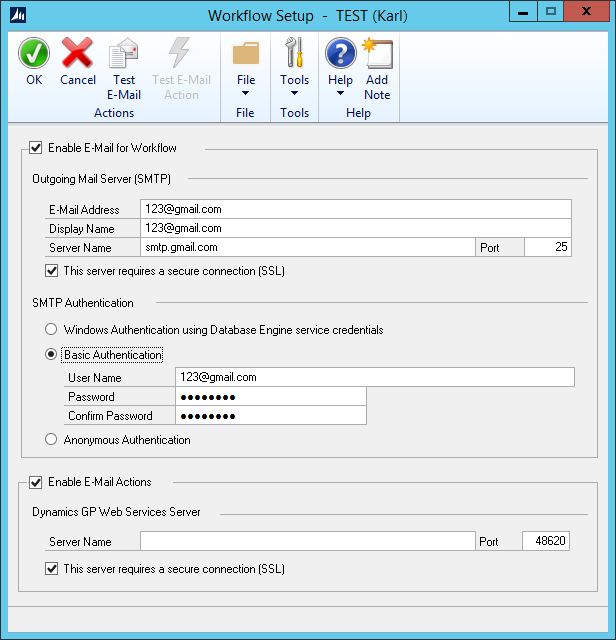Click the green OK checkmark icon
The width and height of the screenshot is (616, 640).
(x=34, y=53)
